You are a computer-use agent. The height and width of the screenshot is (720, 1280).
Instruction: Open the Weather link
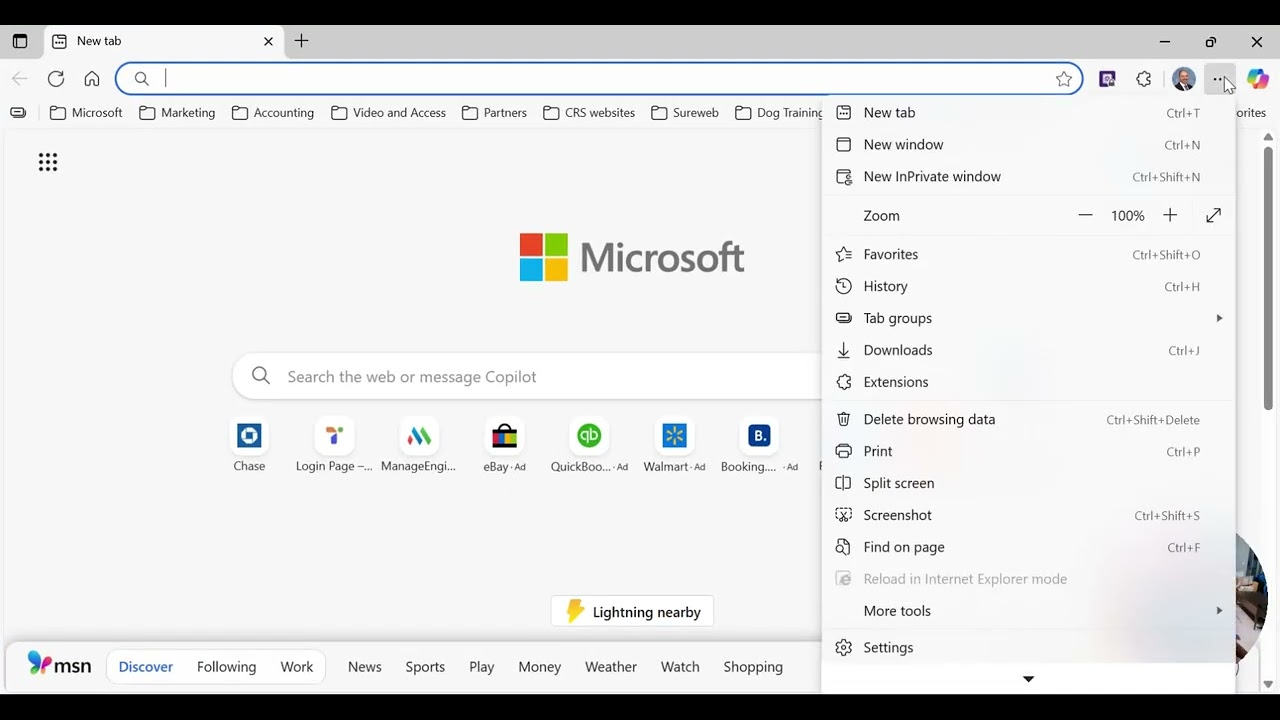click(611, 667)
